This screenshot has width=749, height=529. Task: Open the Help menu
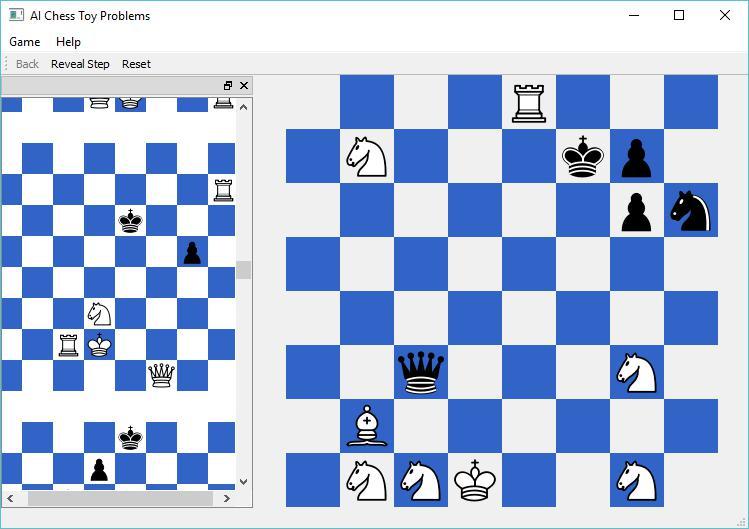pyautogui.click(x=68, y=42)
